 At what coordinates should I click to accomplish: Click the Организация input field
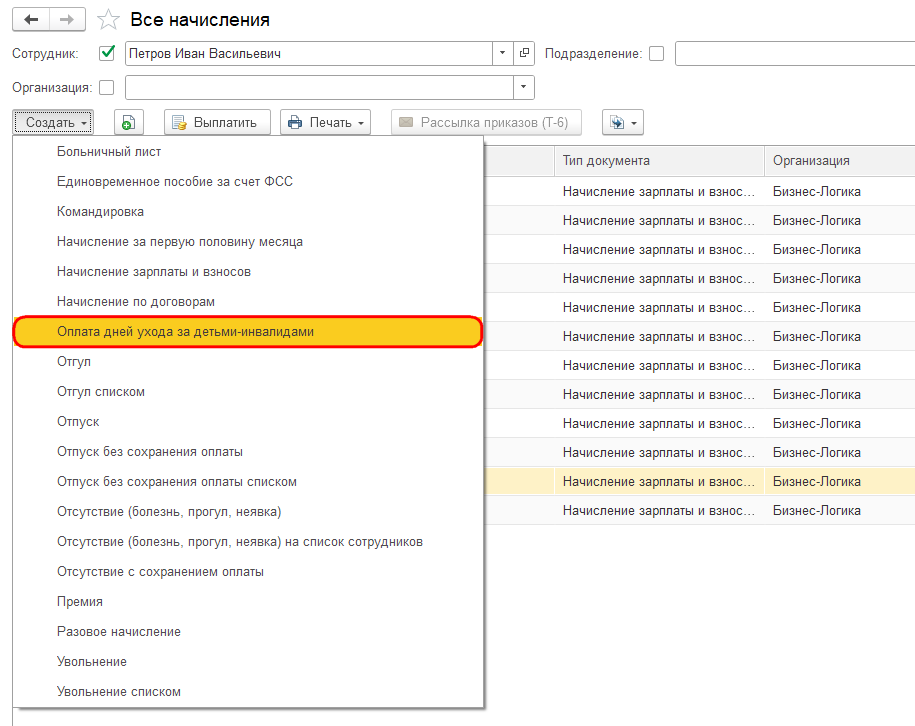click(x=319, y=88)
